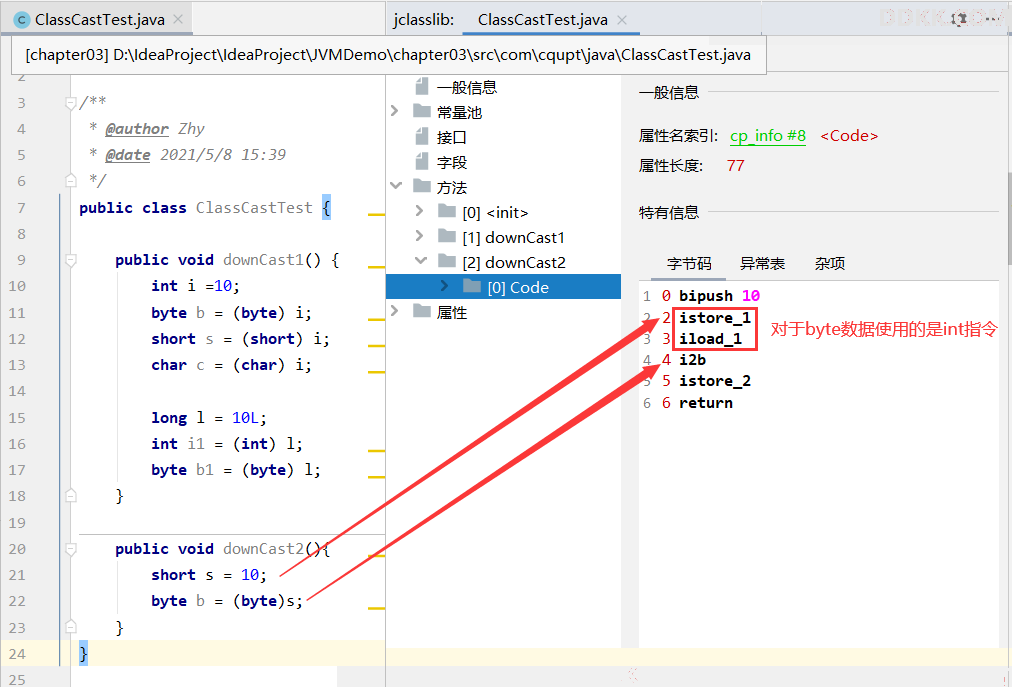Open the 一般信息 tree node
Screen dimensions: 1012x687
click(x=467, y=87)
